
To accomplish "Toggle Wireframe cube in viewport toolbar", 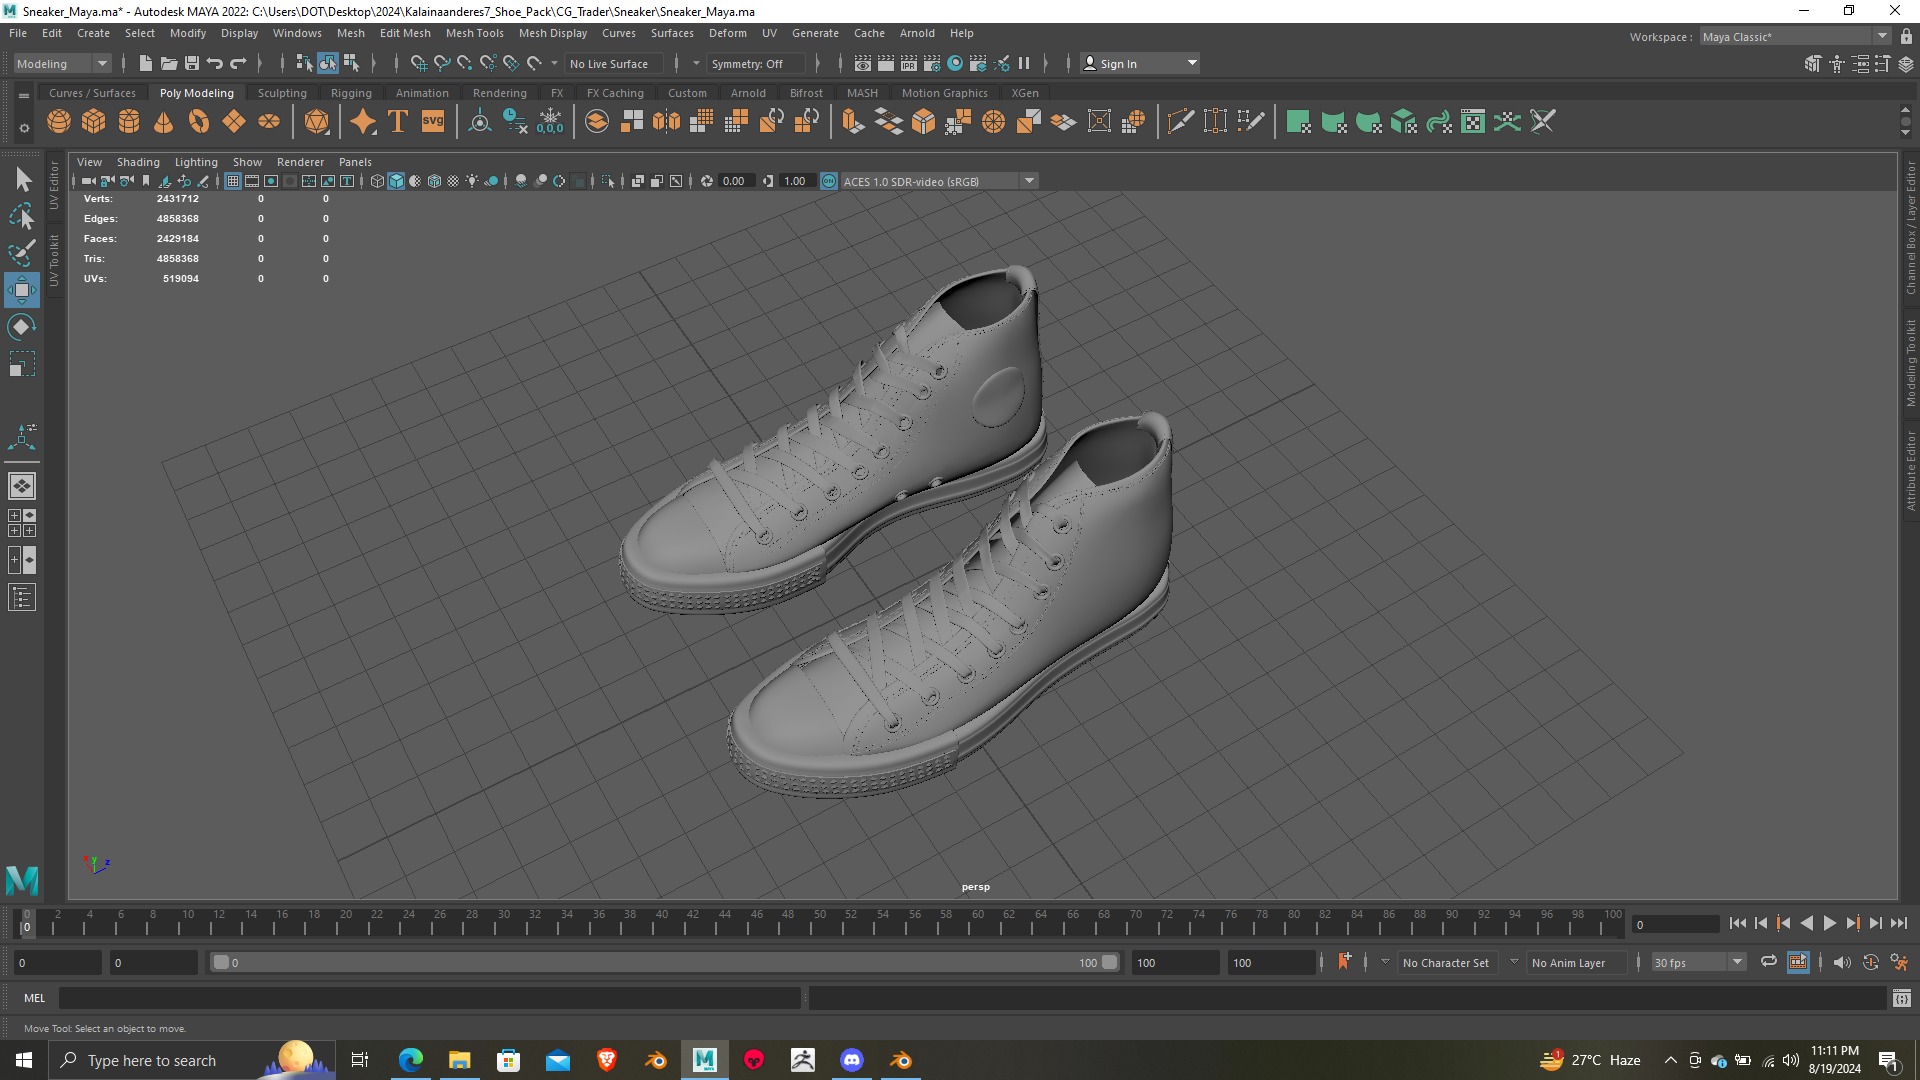I will click(377, 181).
